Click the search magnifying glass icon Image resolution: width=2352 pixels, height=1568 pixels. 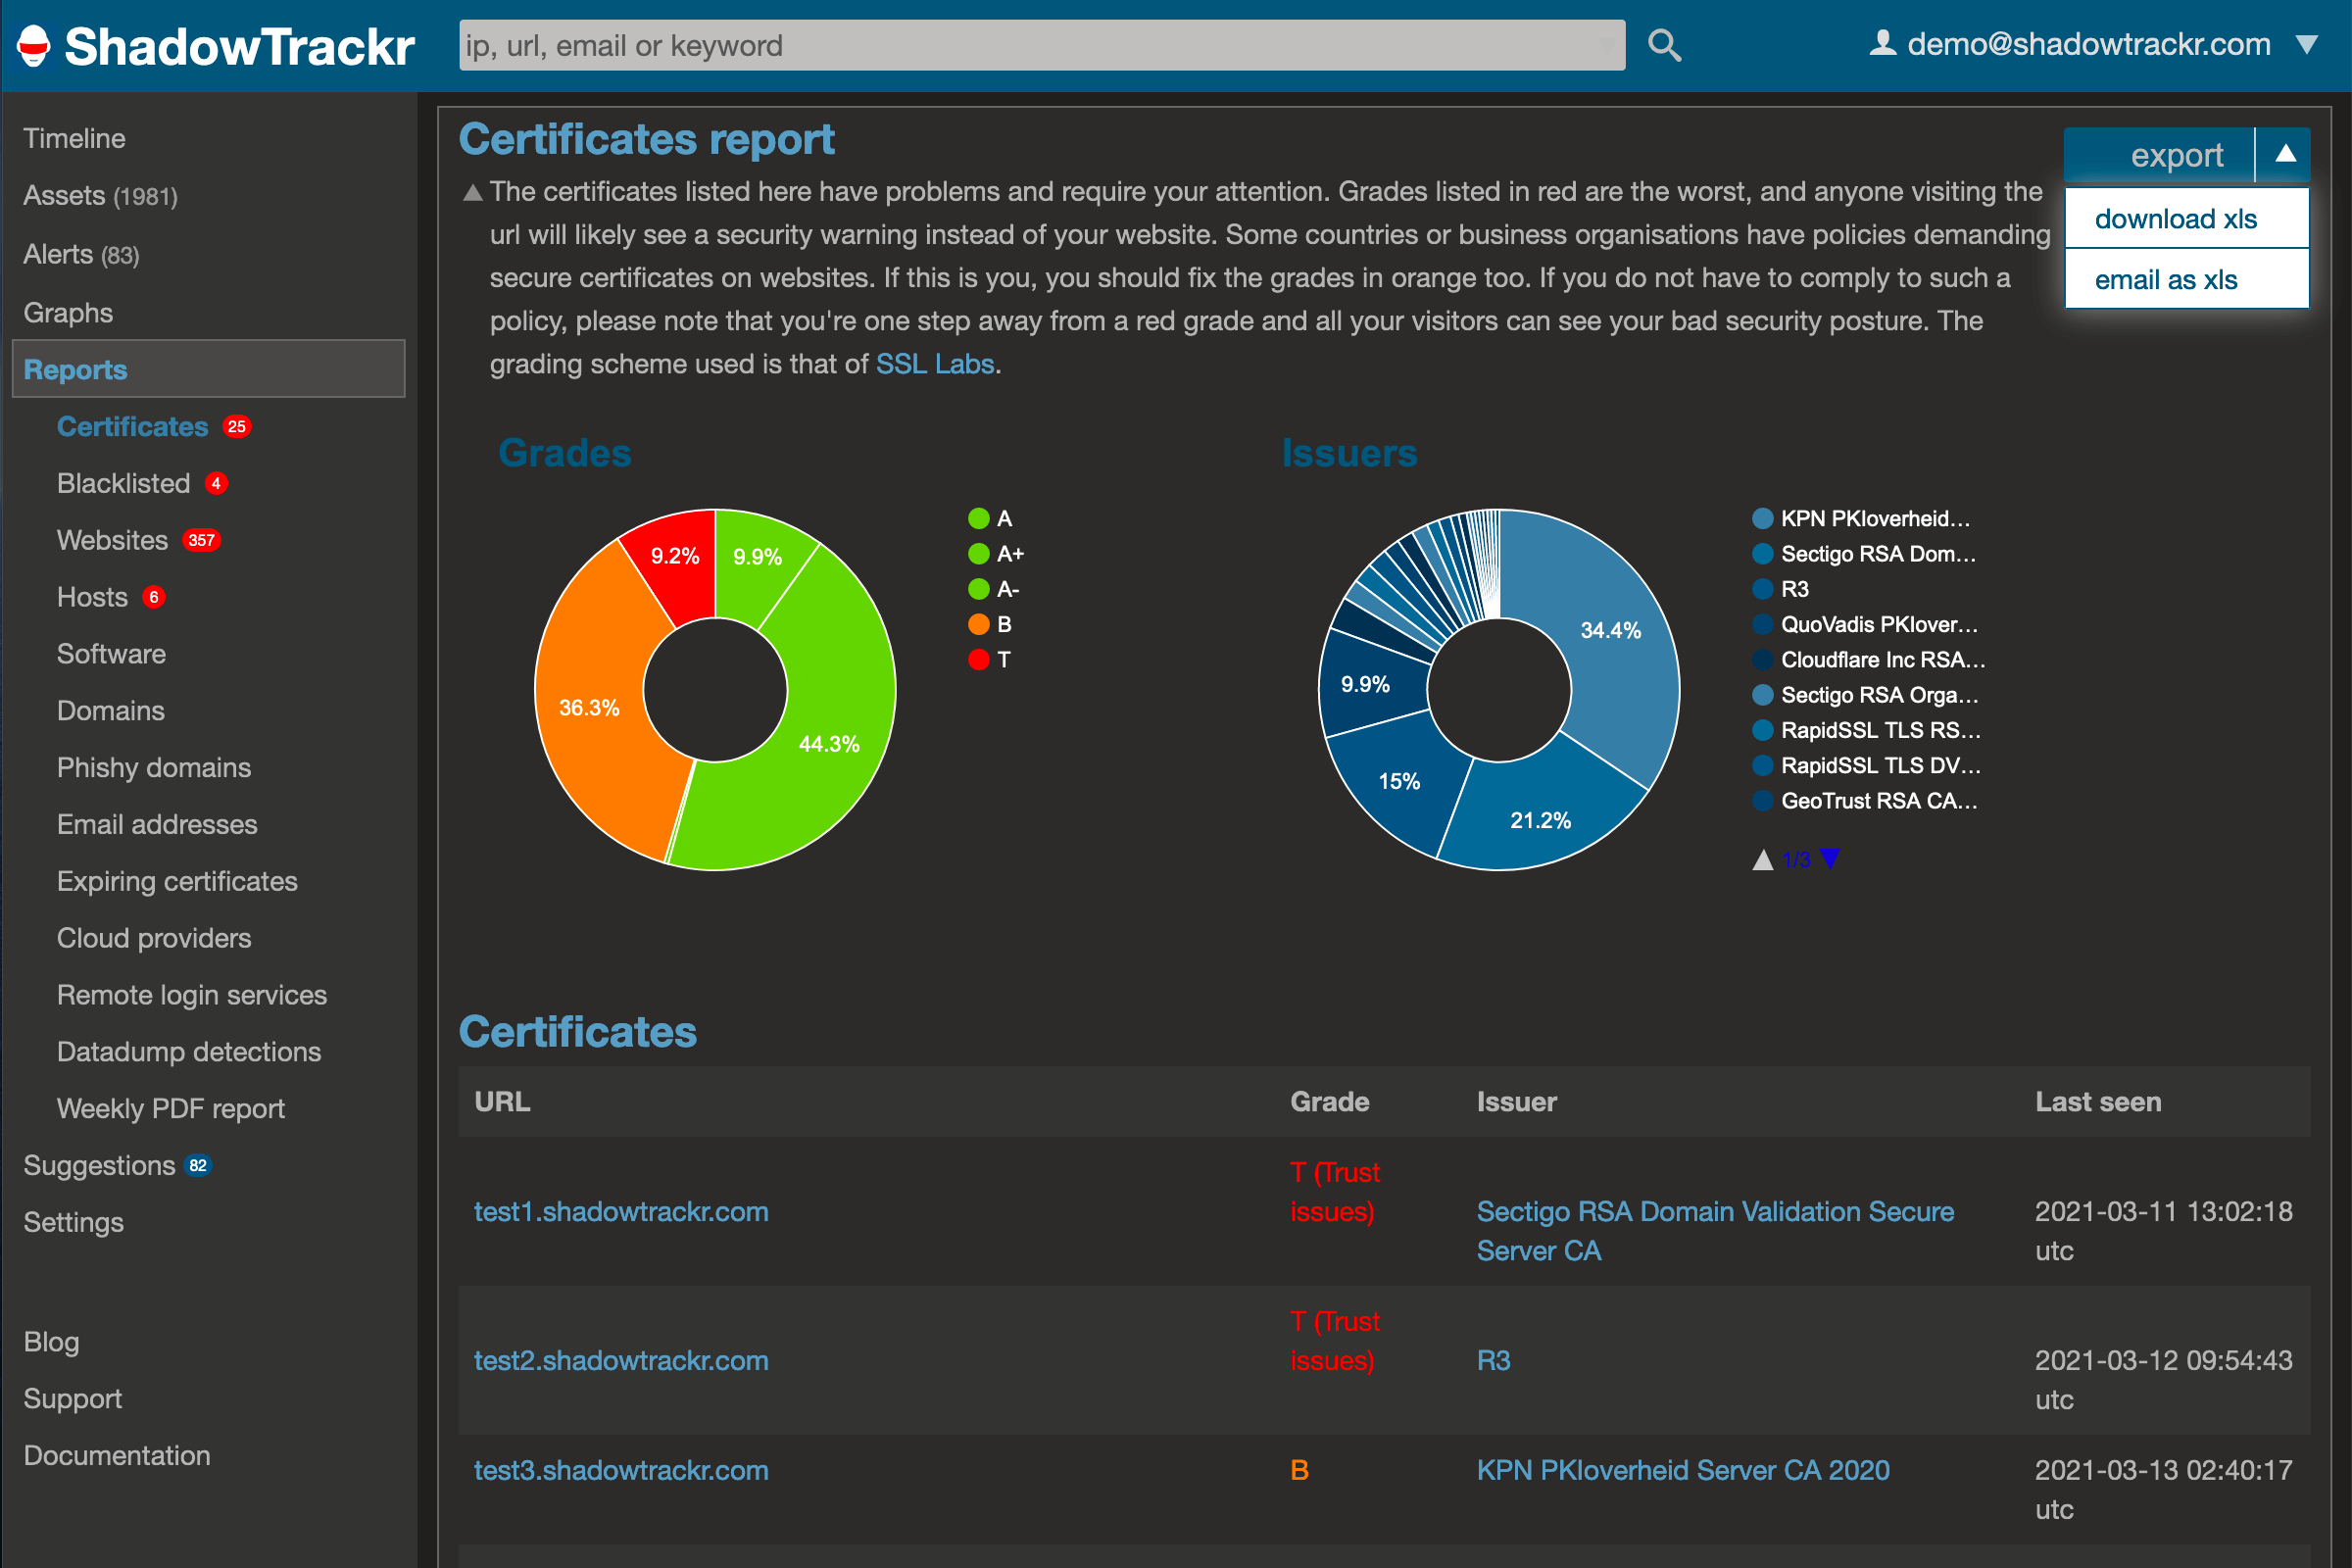pyautogui.click(x=1663, y=44)
